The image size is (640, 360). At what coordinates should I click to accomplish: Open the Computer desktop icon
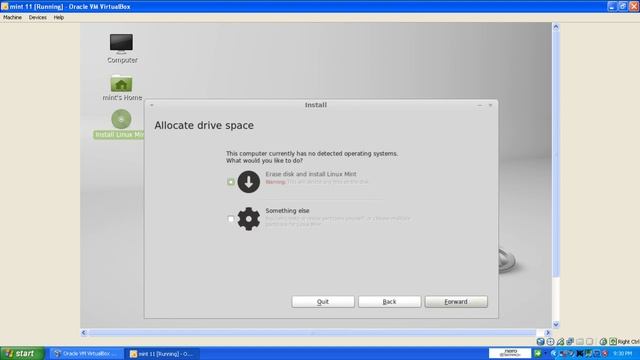point(122,48)
